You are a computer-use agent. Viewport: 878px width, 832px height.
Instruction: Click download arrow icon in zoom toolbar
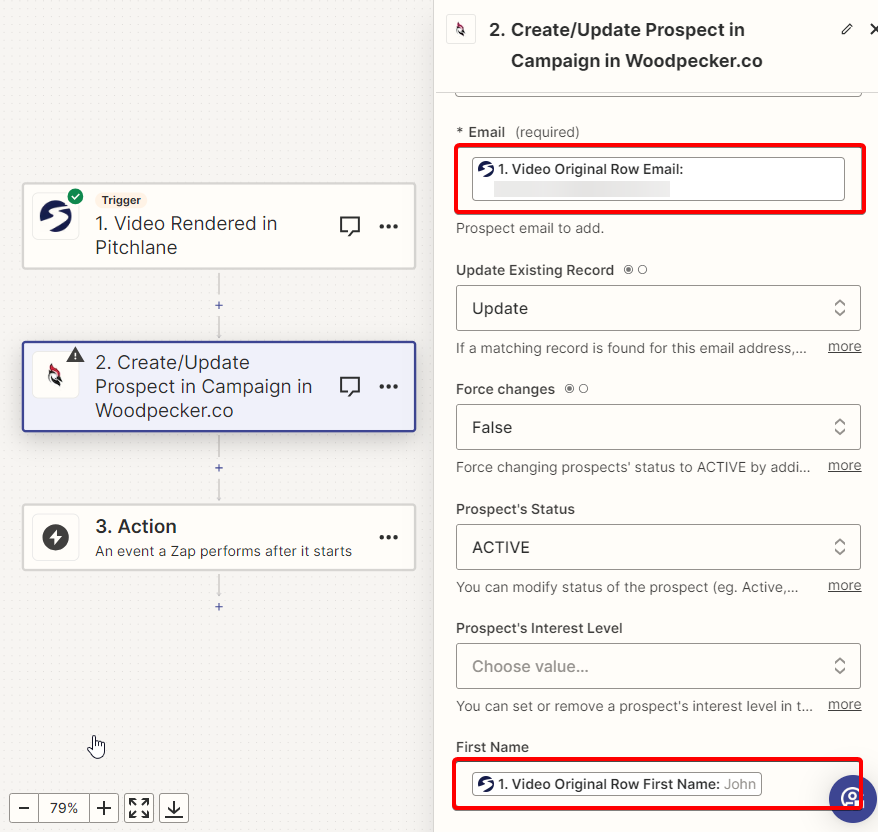click(x=174, y=808)
